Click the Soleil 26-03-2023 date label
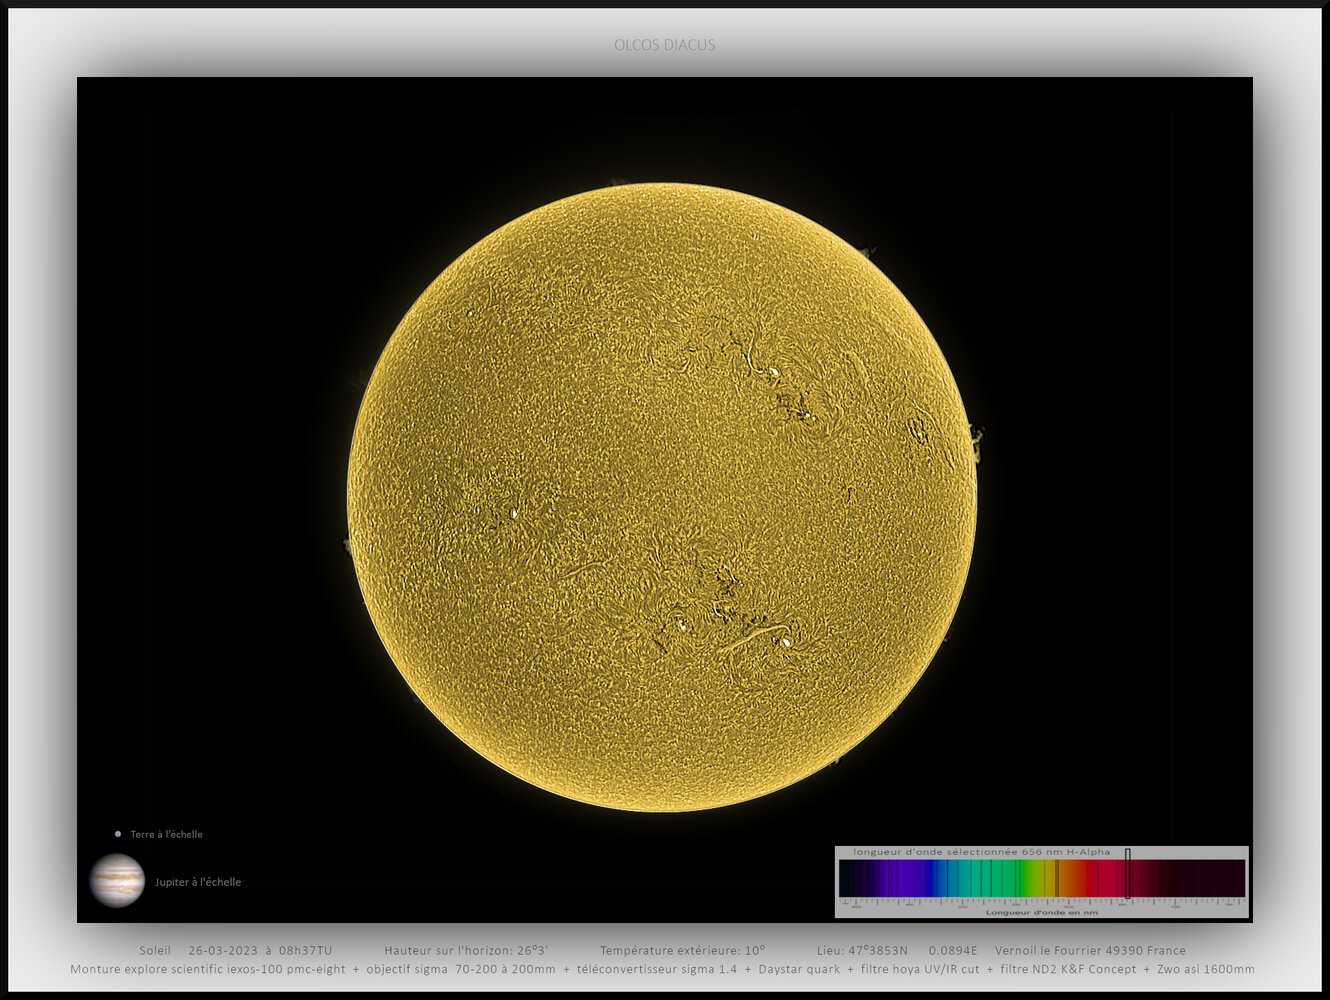The image size is (1330, 1000). pos(236,950)
